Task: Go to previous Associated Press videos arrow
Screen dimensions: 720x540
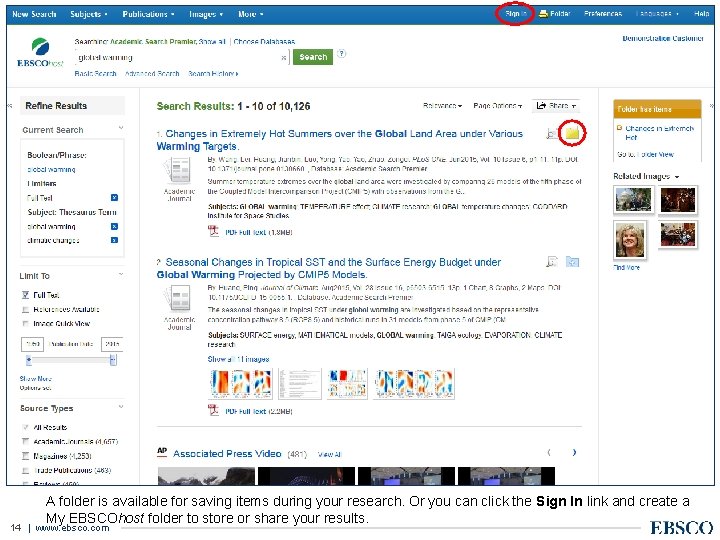Action: click(549, 453)
